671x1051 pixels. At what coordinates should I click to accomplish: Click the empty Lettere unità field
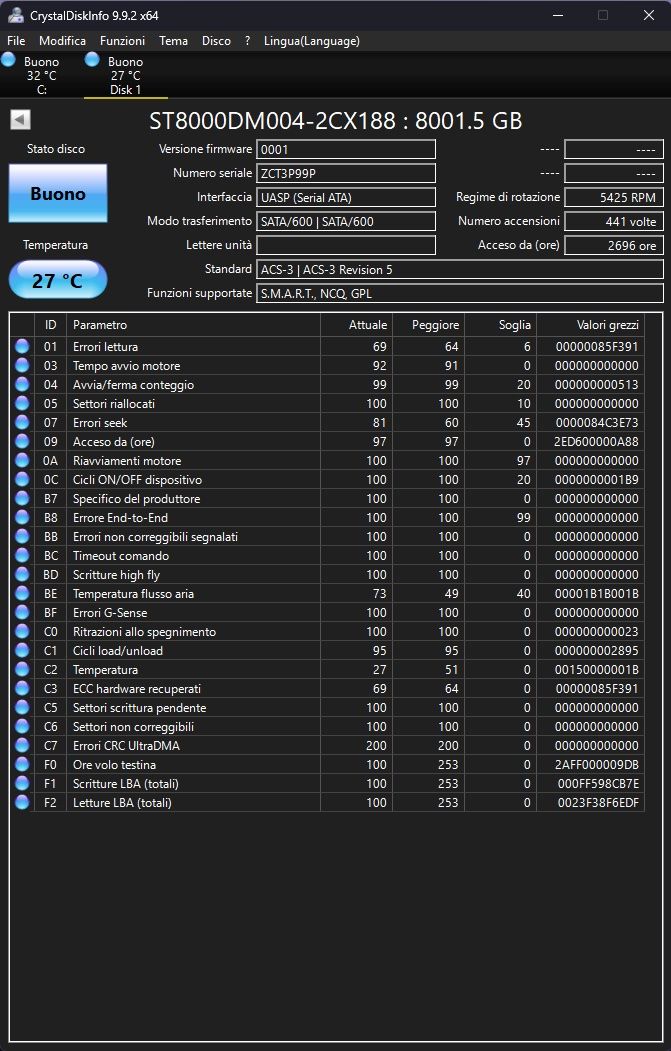346,245
